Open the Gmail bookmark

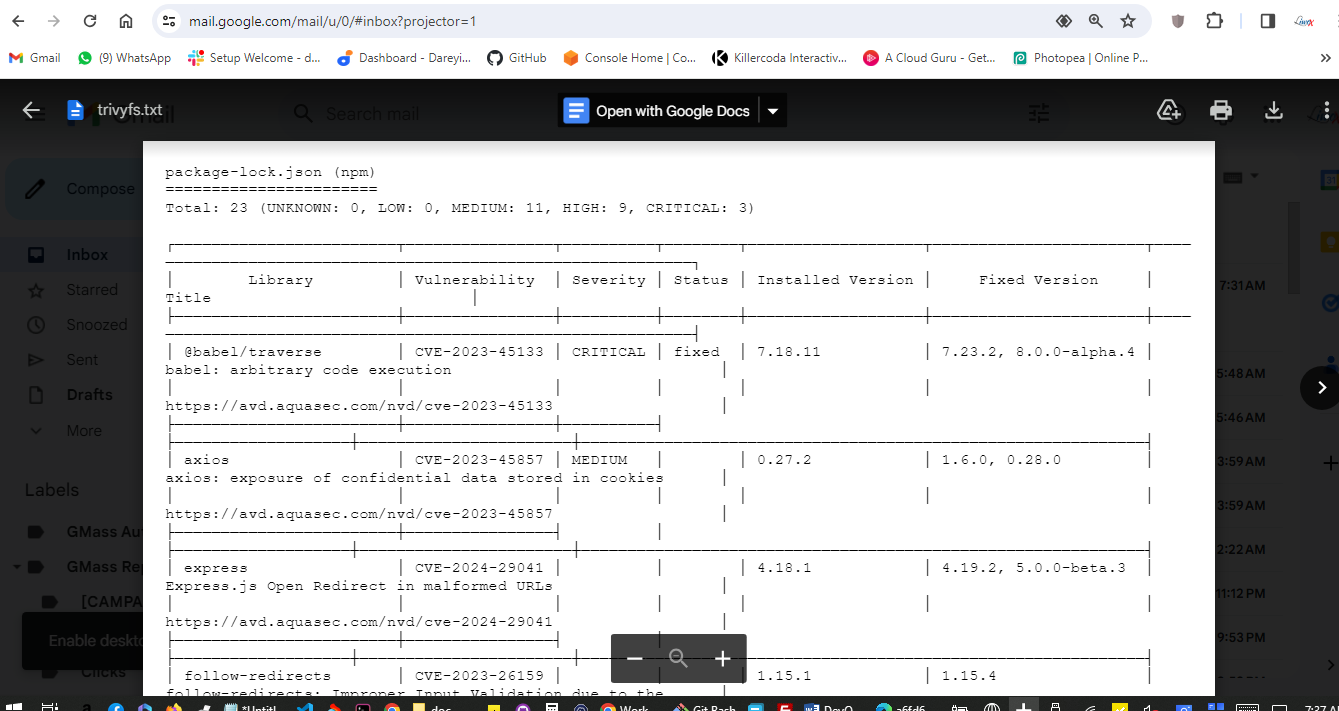coord(35,58)
